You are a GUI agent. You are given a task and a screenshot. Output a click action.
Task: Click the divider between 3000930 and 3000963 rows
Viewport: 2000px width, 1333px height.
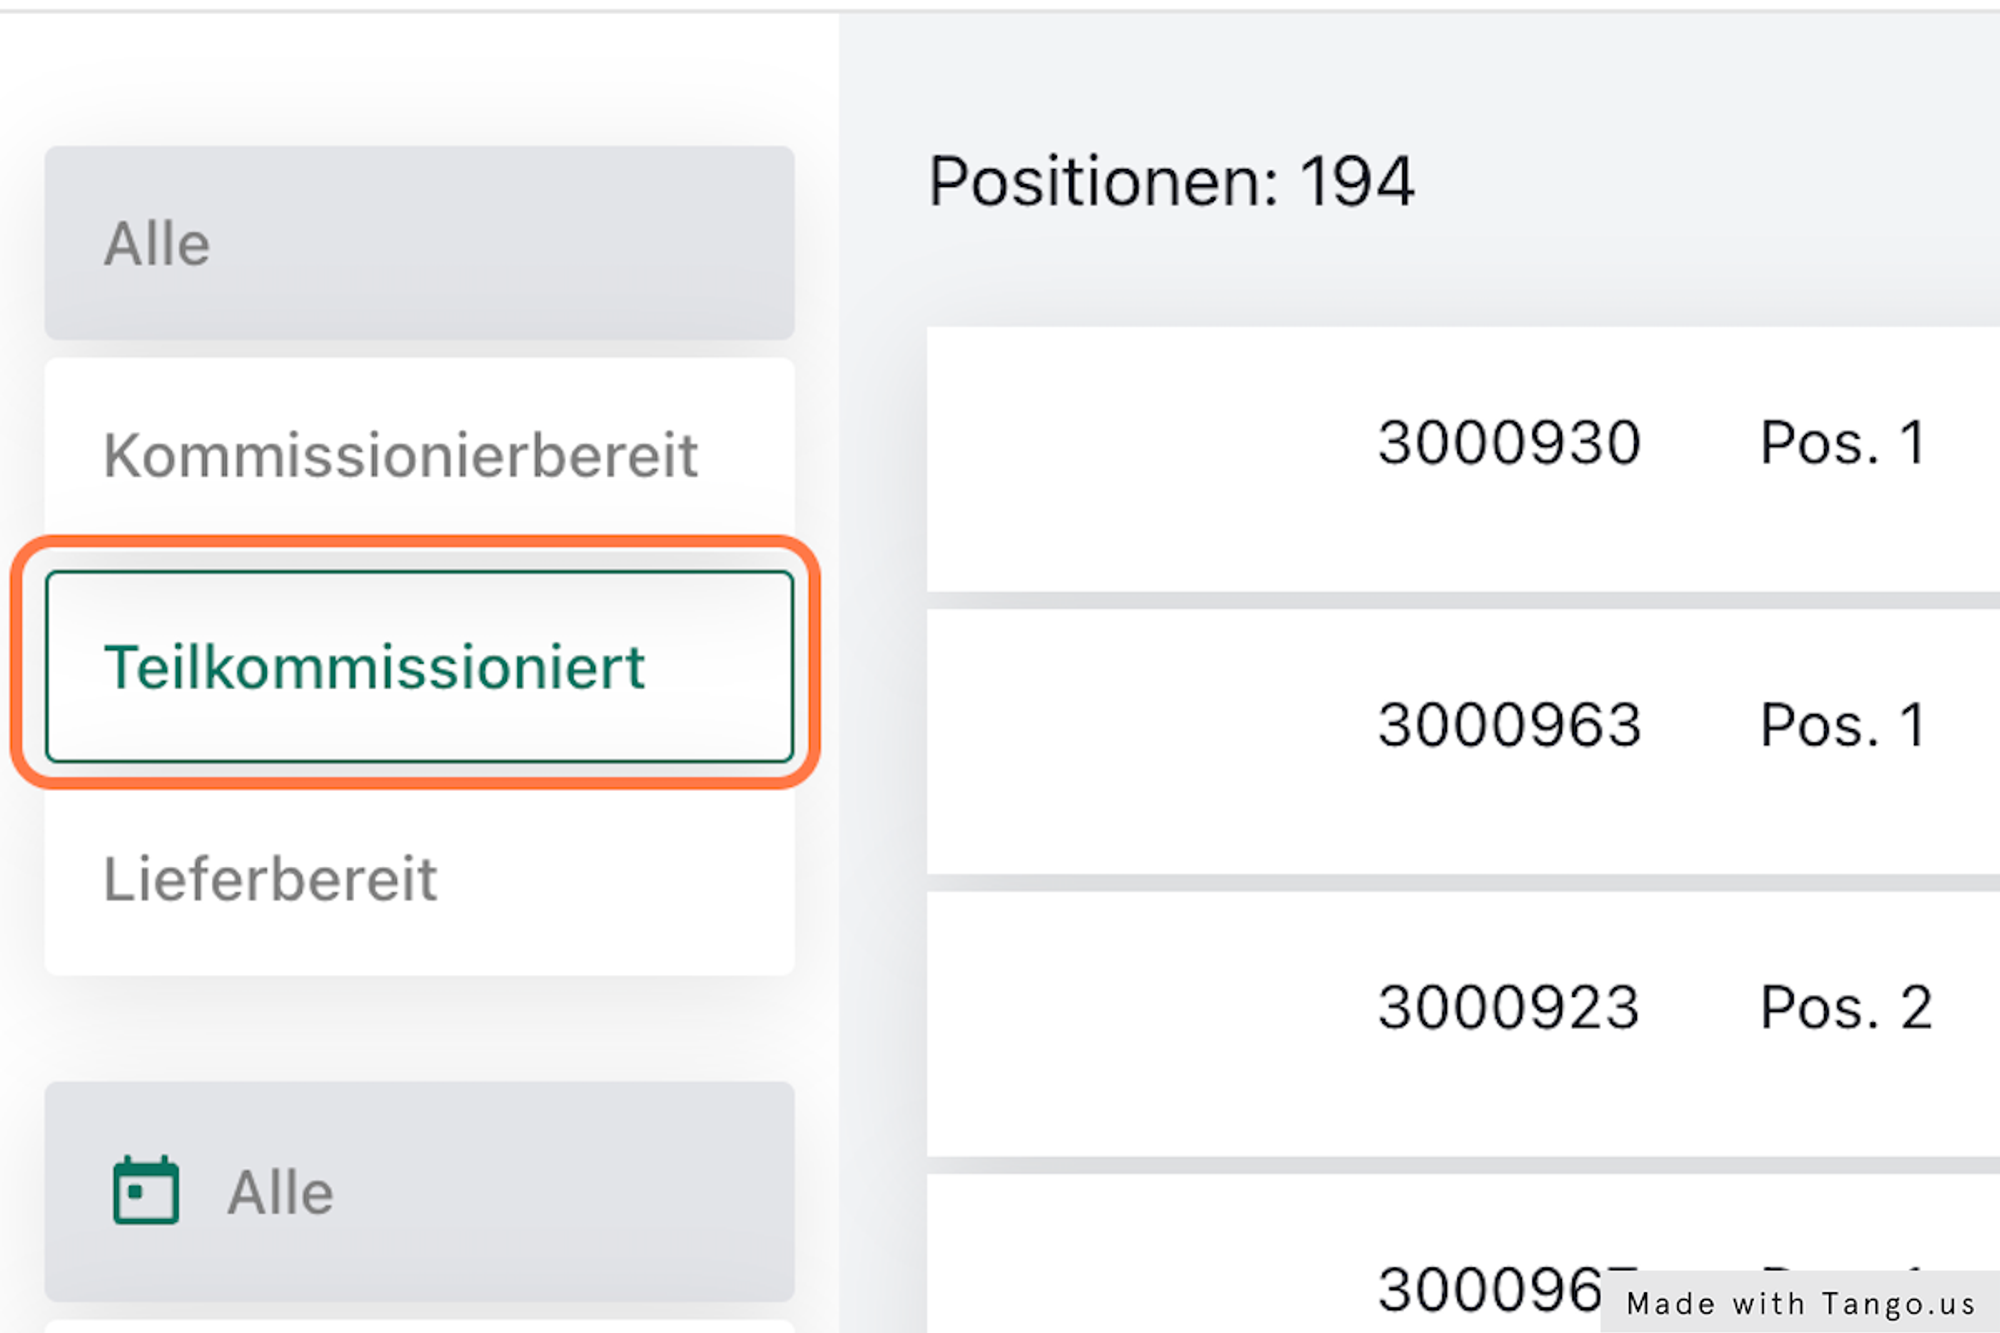pos(1460,600)
